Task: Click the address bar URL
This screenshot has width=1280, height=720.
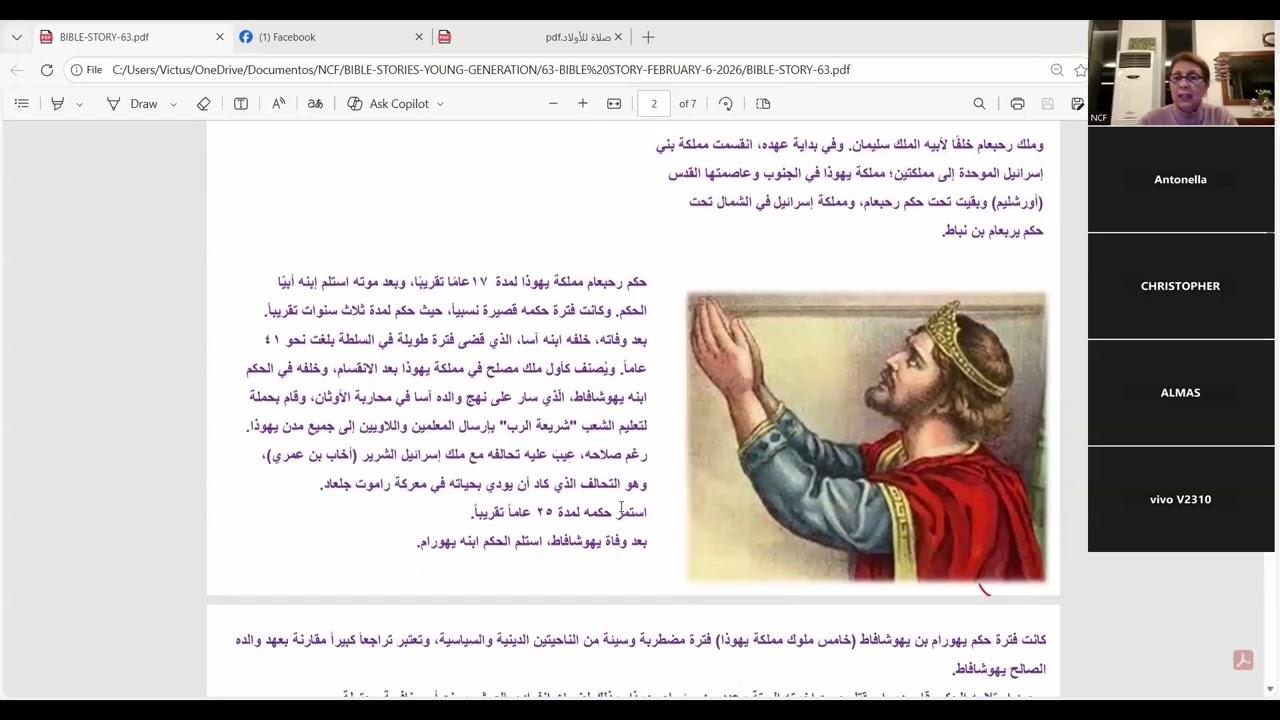Action: [x=481, y=70]
